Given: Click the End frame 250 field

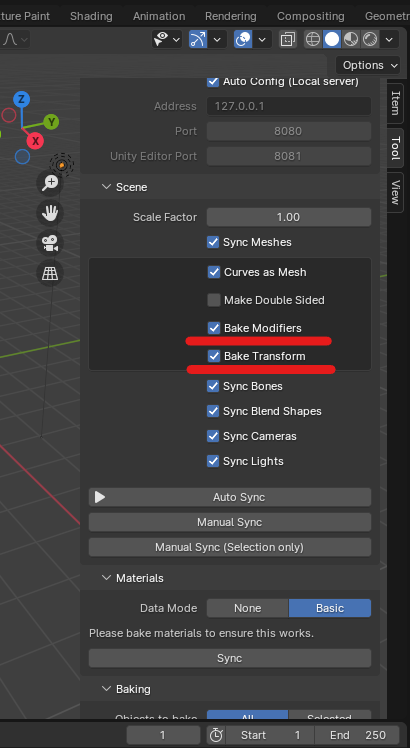Looking at the screenshot, I should point(357,735).
